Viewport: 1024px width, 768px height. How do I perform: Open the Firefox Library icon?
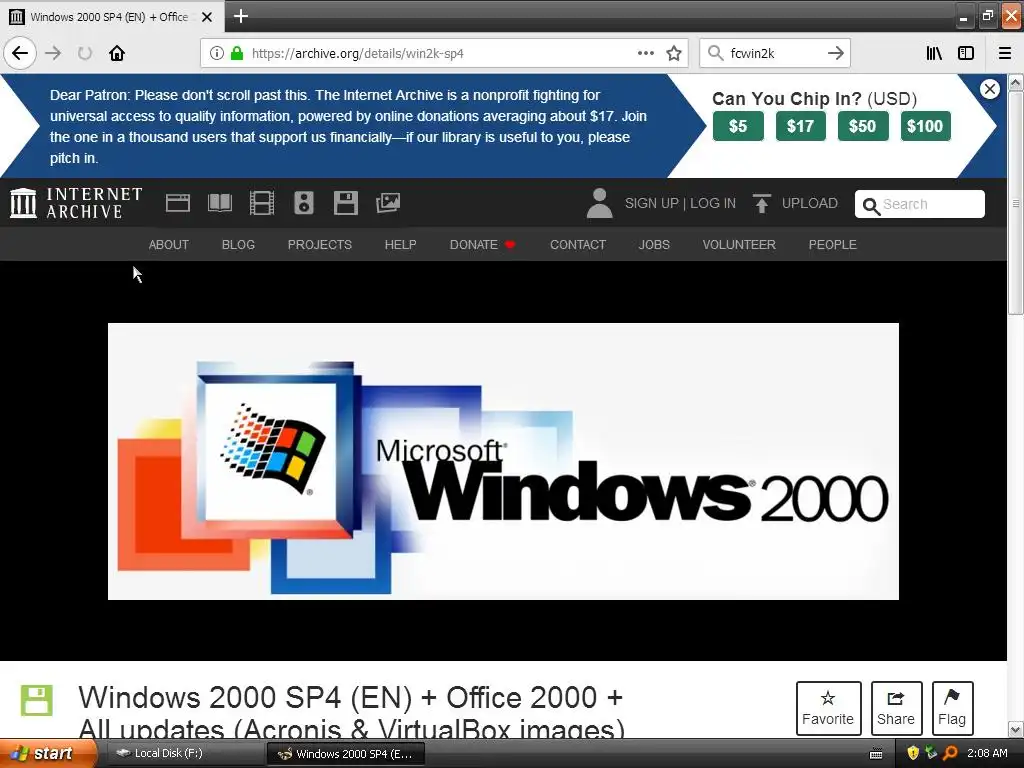(x=934, y=53)
